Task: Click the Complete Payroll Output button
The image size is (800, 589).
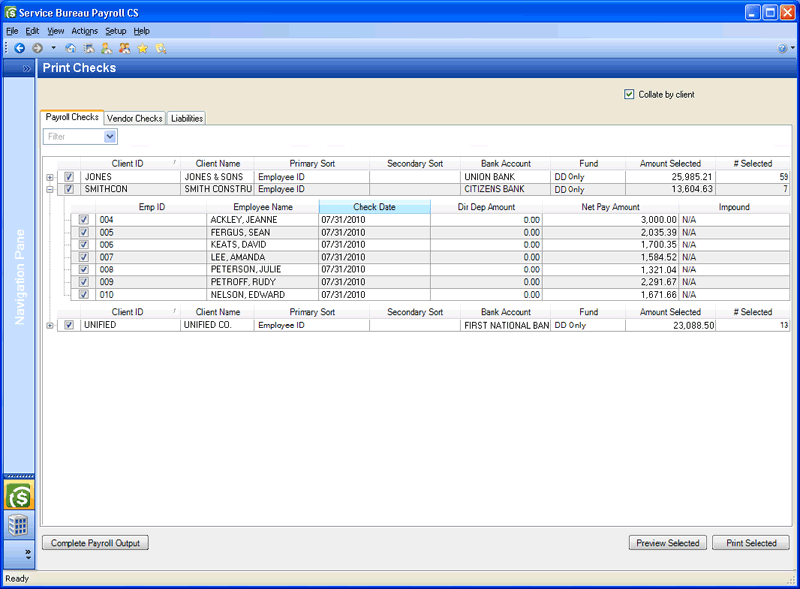Action: point(95,543)
